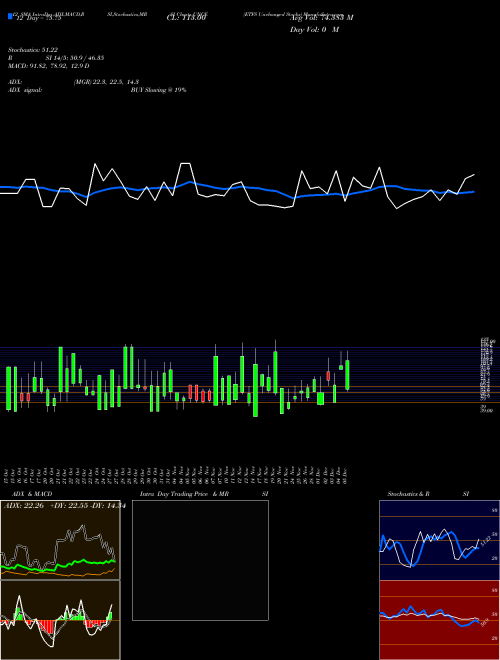Click the 'MACD: 91.82, 78.92, 12.9 D' line
This screenshot has height=660, width=500.
(48, 66)
